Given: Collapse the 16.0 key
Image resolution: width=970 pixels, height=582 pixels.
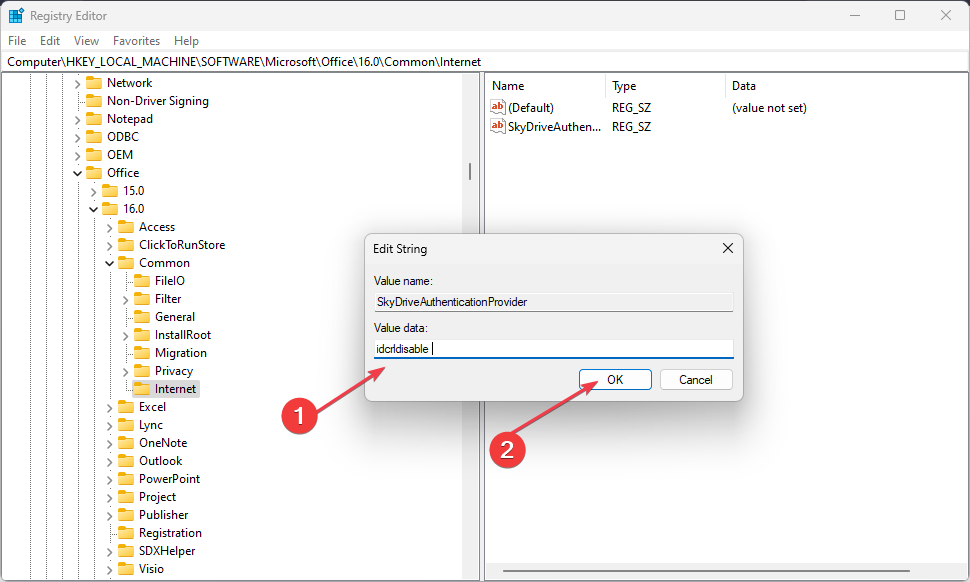Looking at the screenshot, I should 93,209.
